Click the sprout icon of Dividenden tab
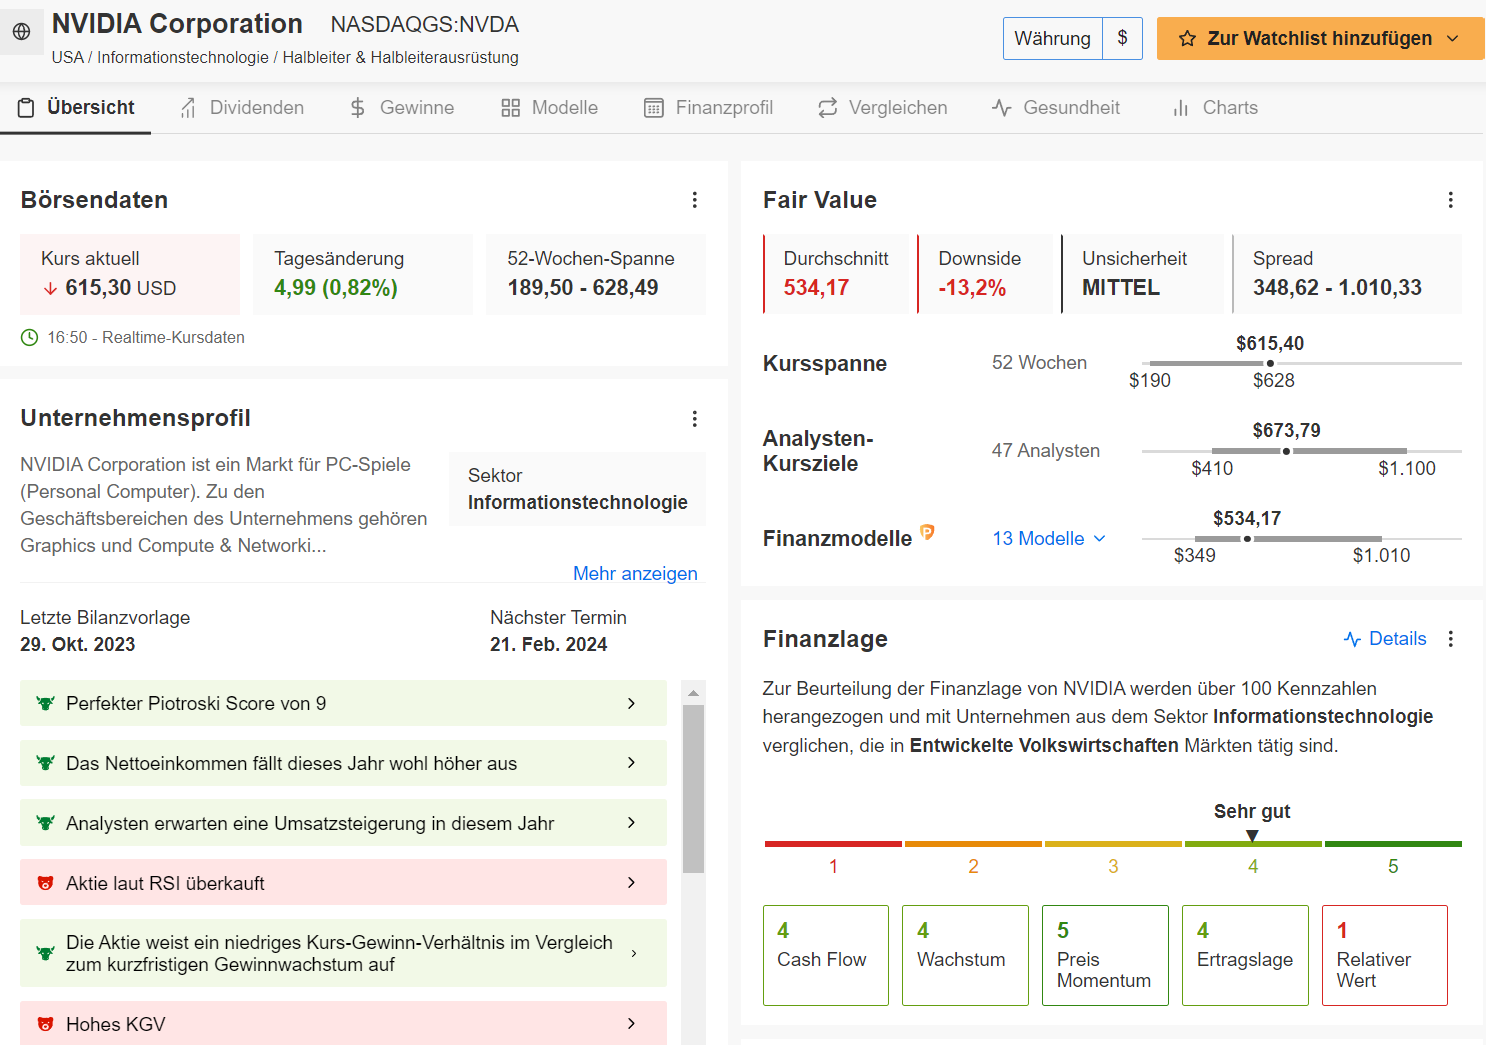Viewport: 1486px width, 1045px height. pos(188,108)
